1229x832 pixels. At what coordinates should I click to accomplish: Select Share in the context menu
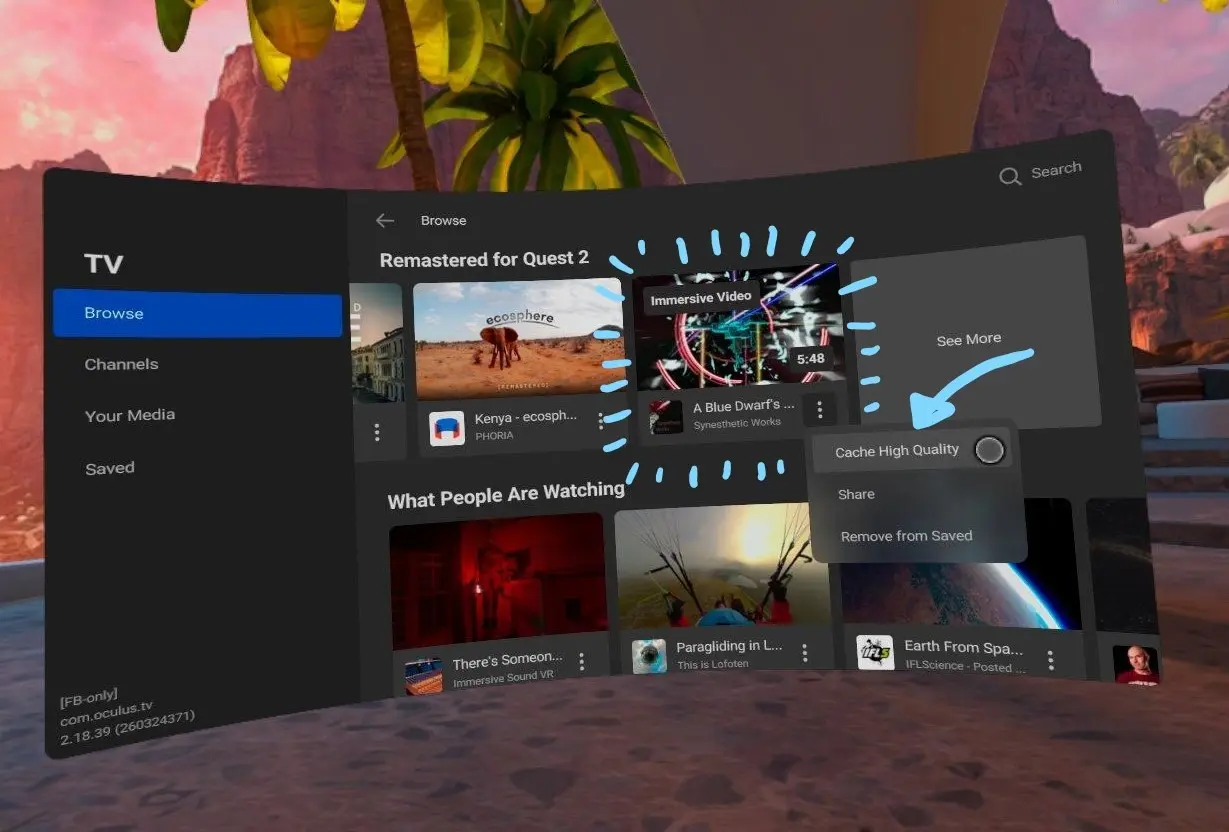point(856,494)
